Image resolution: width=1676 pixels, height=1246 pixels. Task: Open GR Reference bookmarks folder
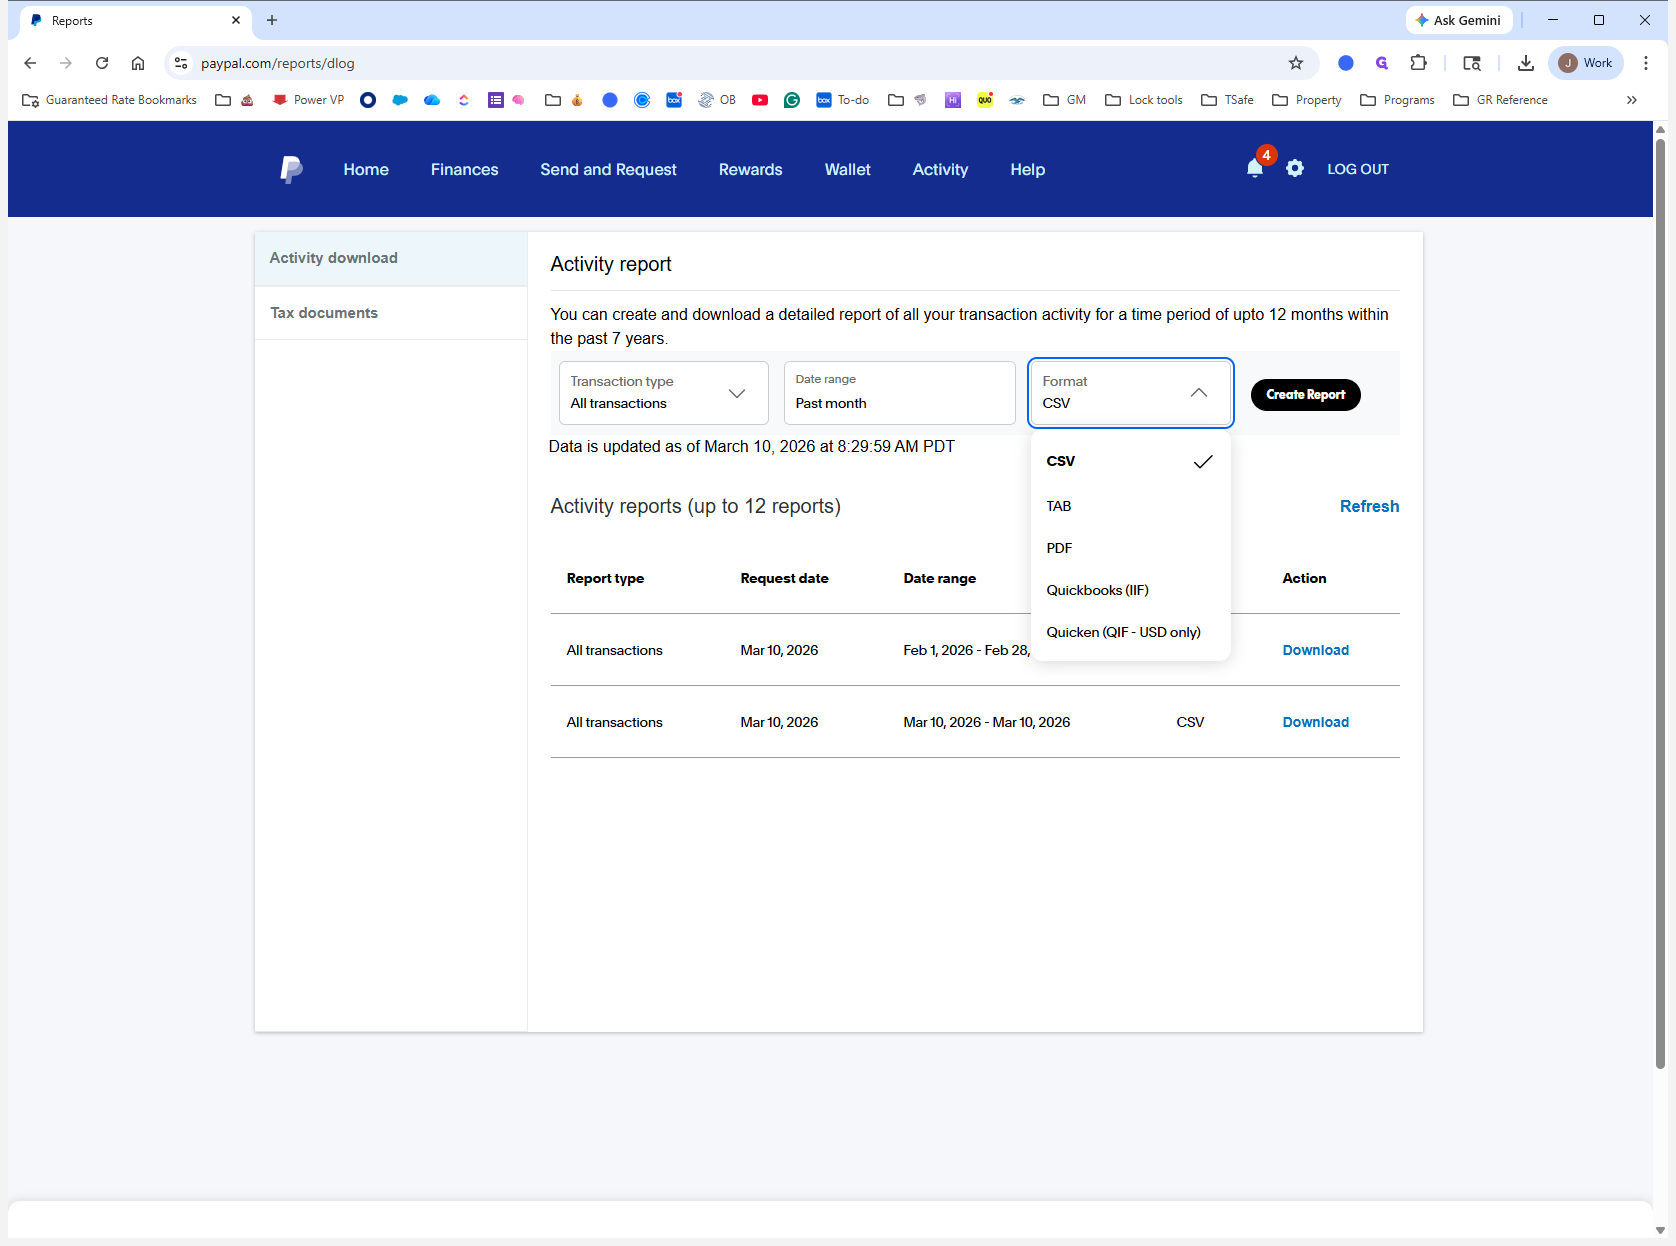point(1500,100)
